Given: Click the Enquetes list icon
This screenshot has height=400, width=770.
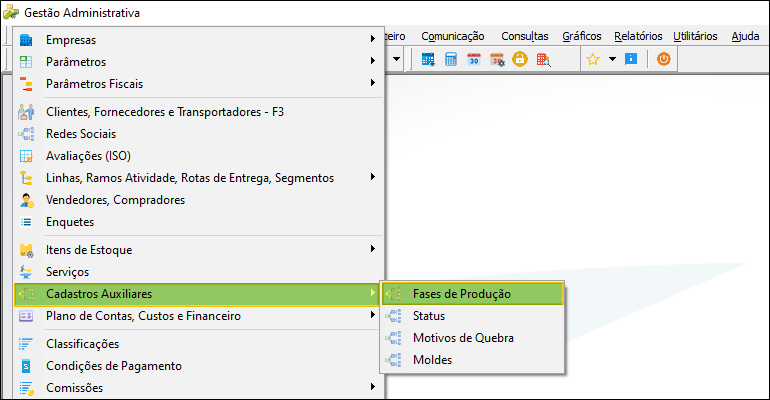Looking at the screenshot, I should click(26, 222).
